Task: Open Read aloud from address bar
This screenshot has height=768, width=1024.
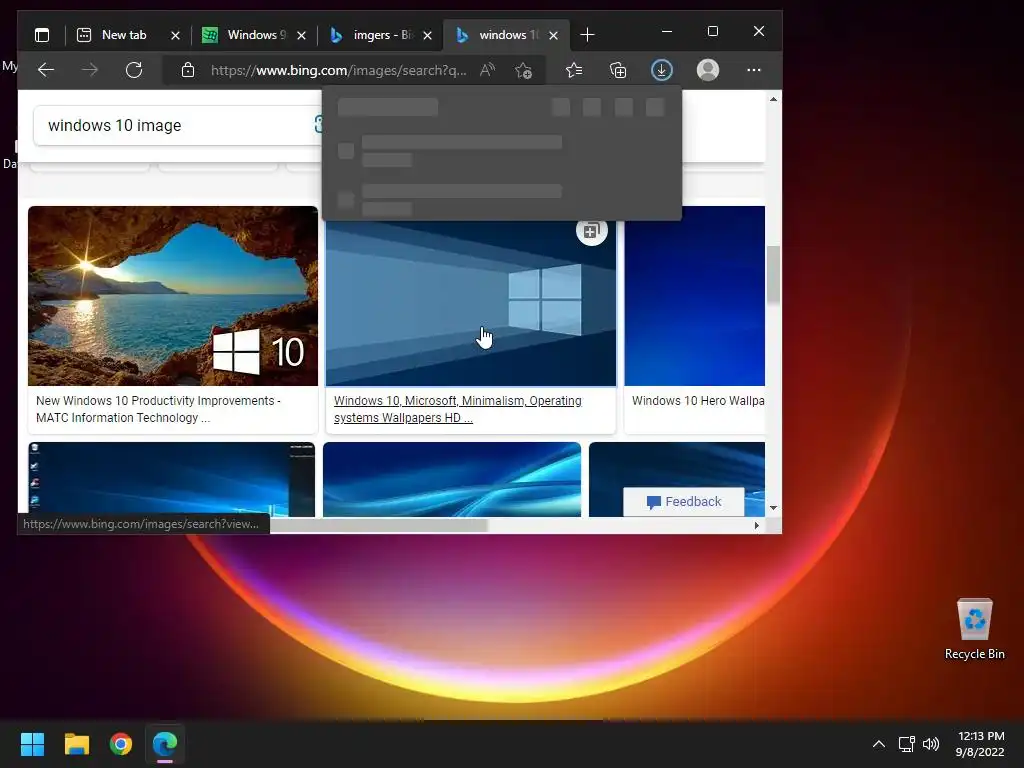Action: coord(487,70)
